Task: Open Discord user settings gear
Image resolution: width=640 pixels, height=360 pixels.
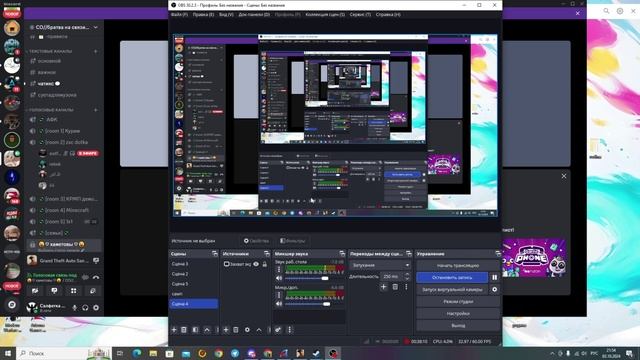Action: [x=96, y=307]
